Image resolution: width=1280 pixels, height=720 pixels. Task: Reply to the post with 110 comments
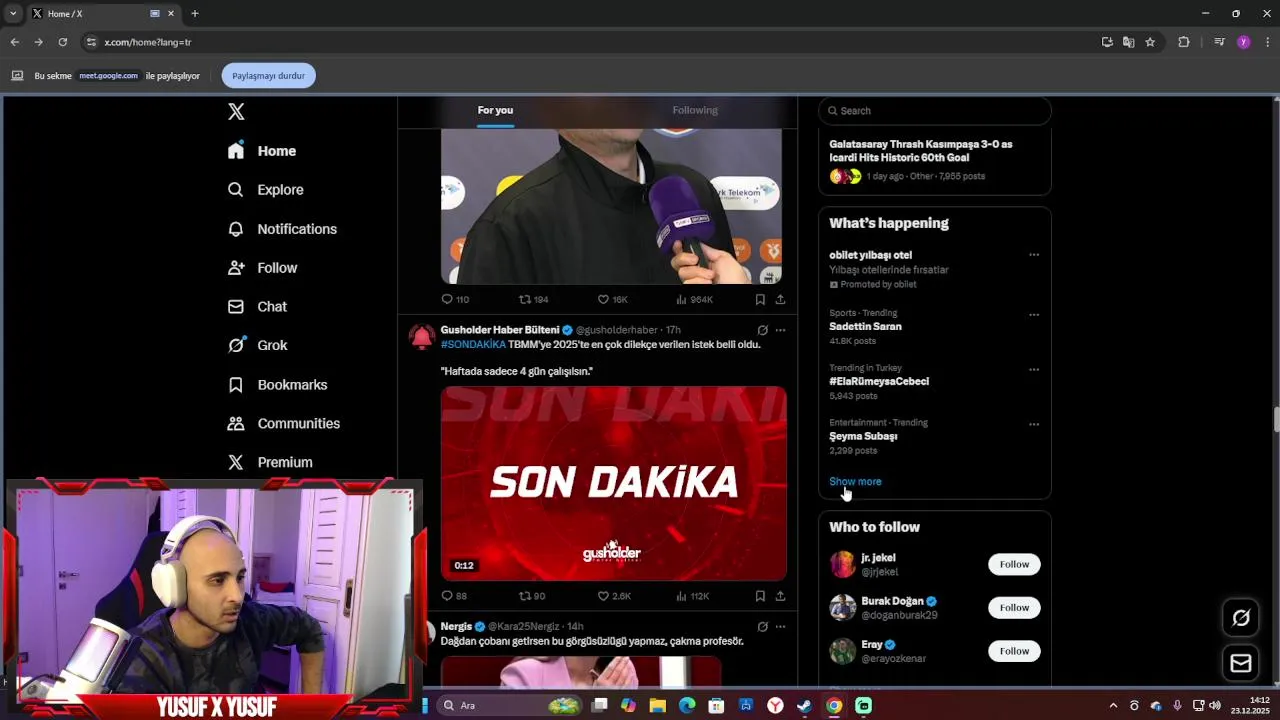455,300
